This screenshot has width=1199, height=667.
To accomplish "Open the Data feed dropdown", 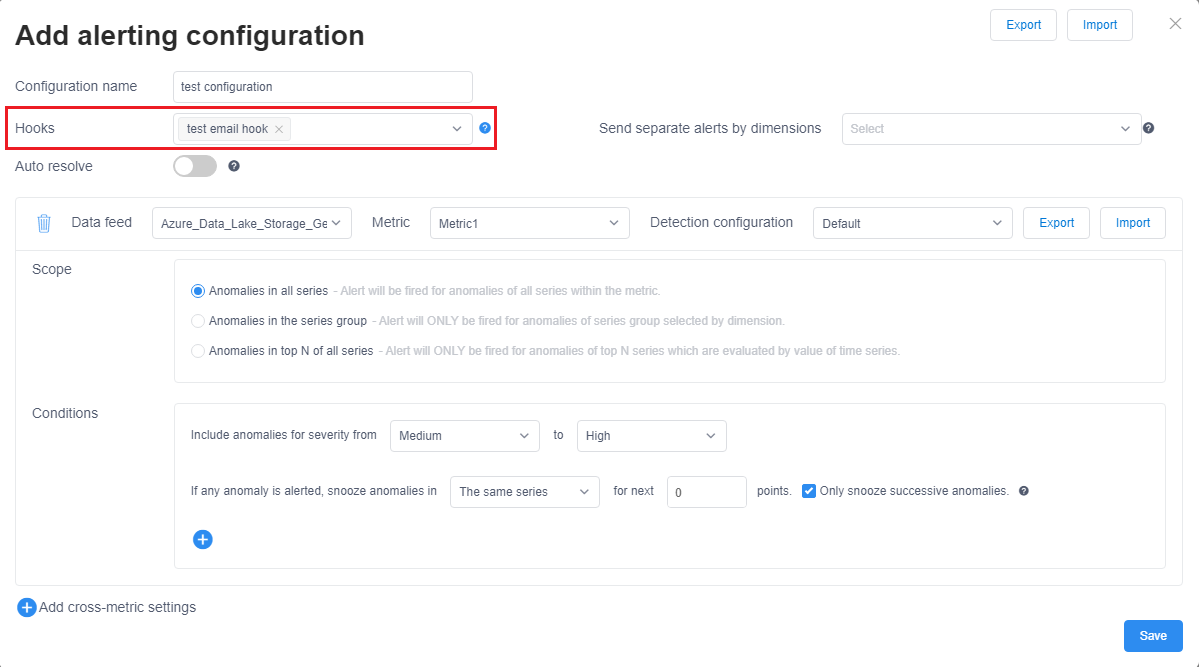I will (252, 223).
